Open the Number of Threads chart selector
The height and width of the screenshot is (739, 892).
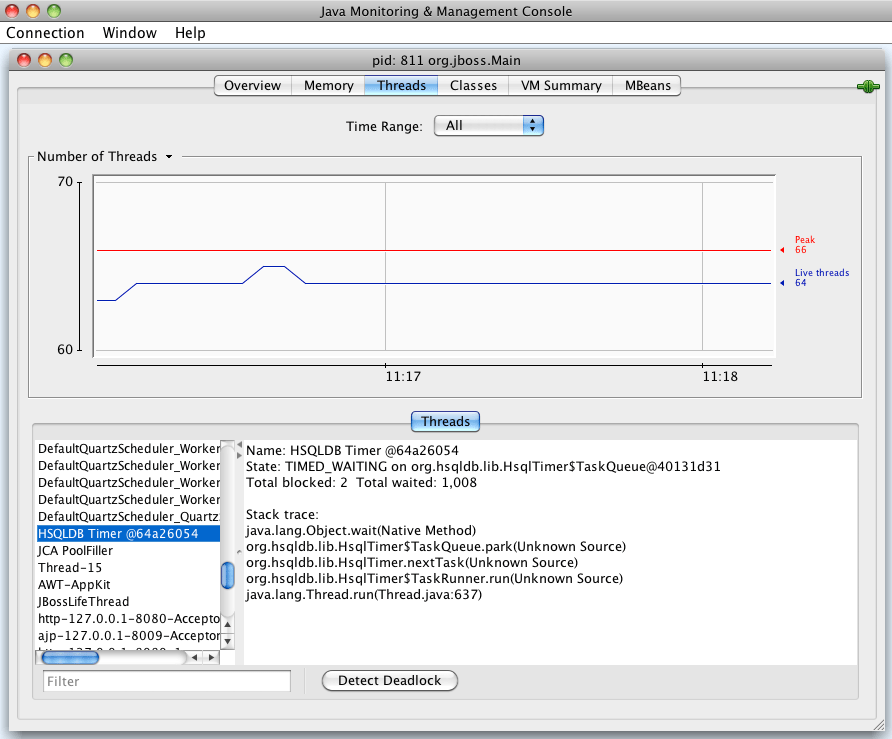pos(167,156)
